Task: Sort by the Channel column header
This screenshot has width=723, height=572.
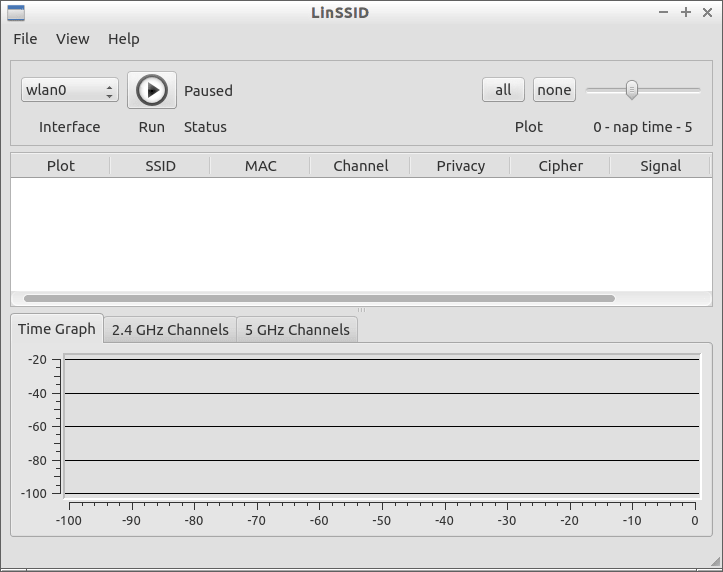Action: (360, 166)
